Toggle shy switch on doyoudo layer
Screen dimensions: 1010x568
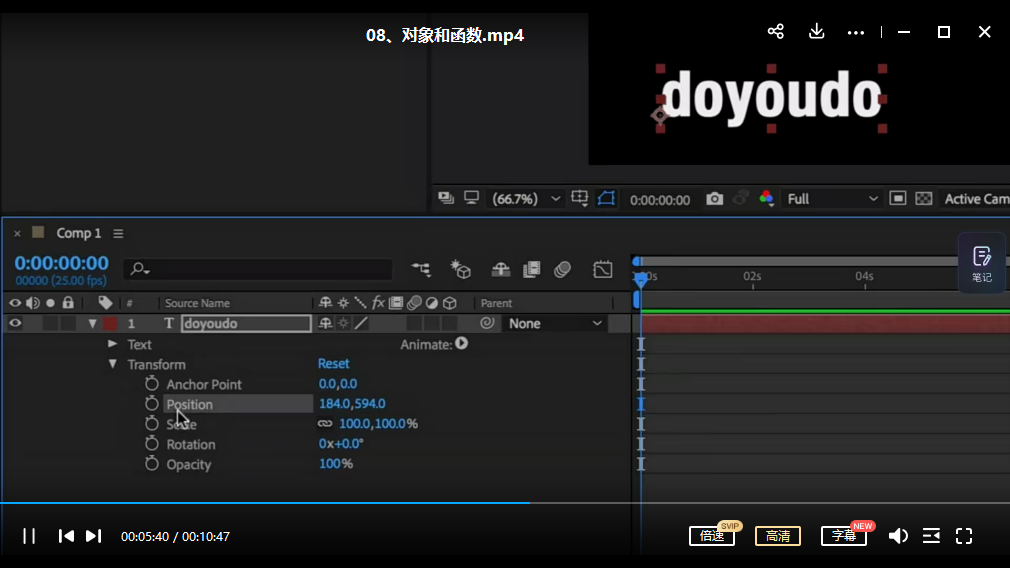click(x=325, y=323)
